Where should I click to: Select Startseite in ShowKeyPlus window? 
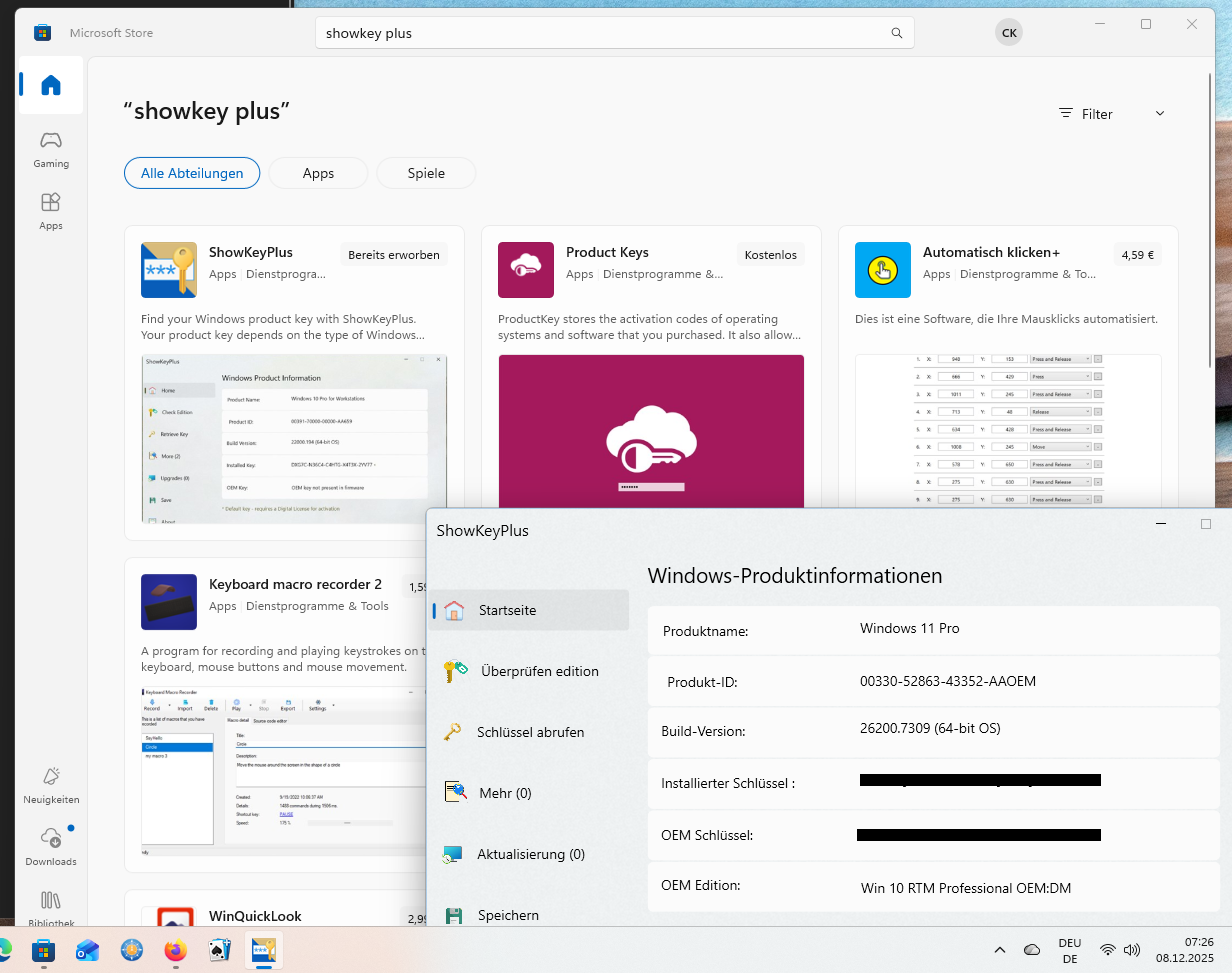coord(529,610)
